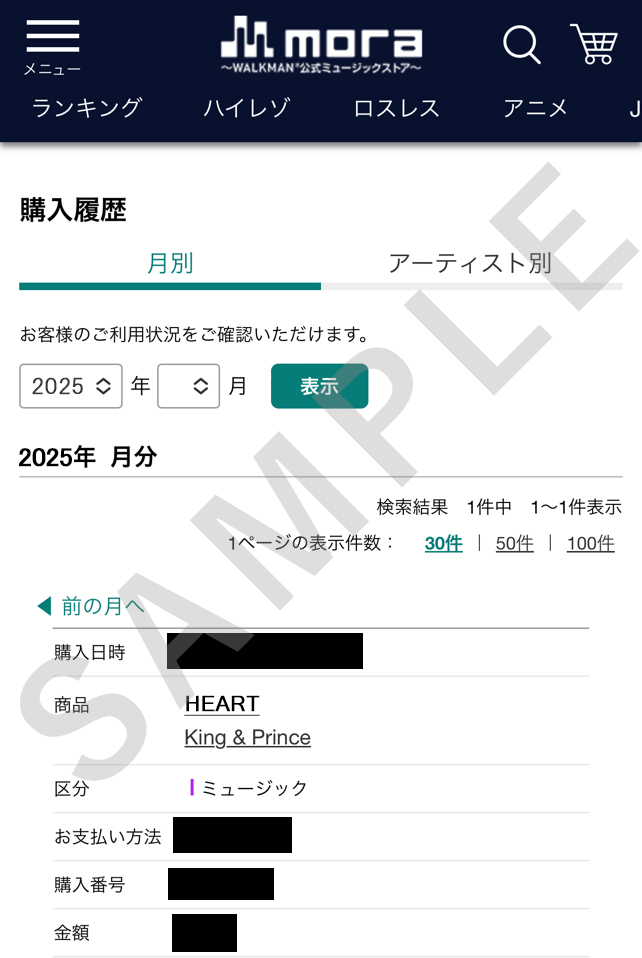Open the ロスレス navigation item
642x958 pixels.
[x=396, y=108]
